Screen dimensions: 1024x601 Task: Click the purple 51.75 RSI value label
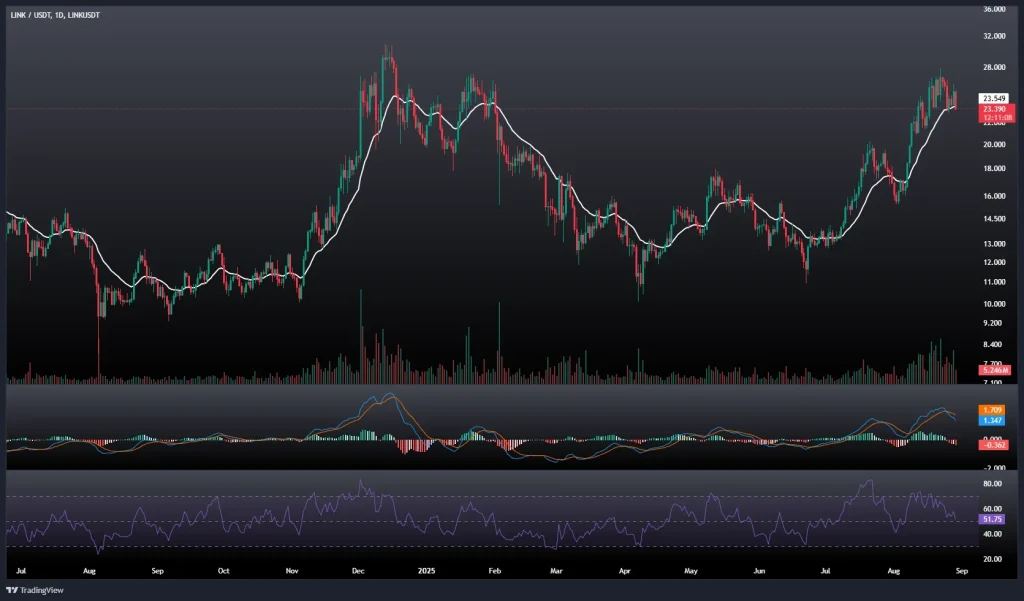click(993, 520)
